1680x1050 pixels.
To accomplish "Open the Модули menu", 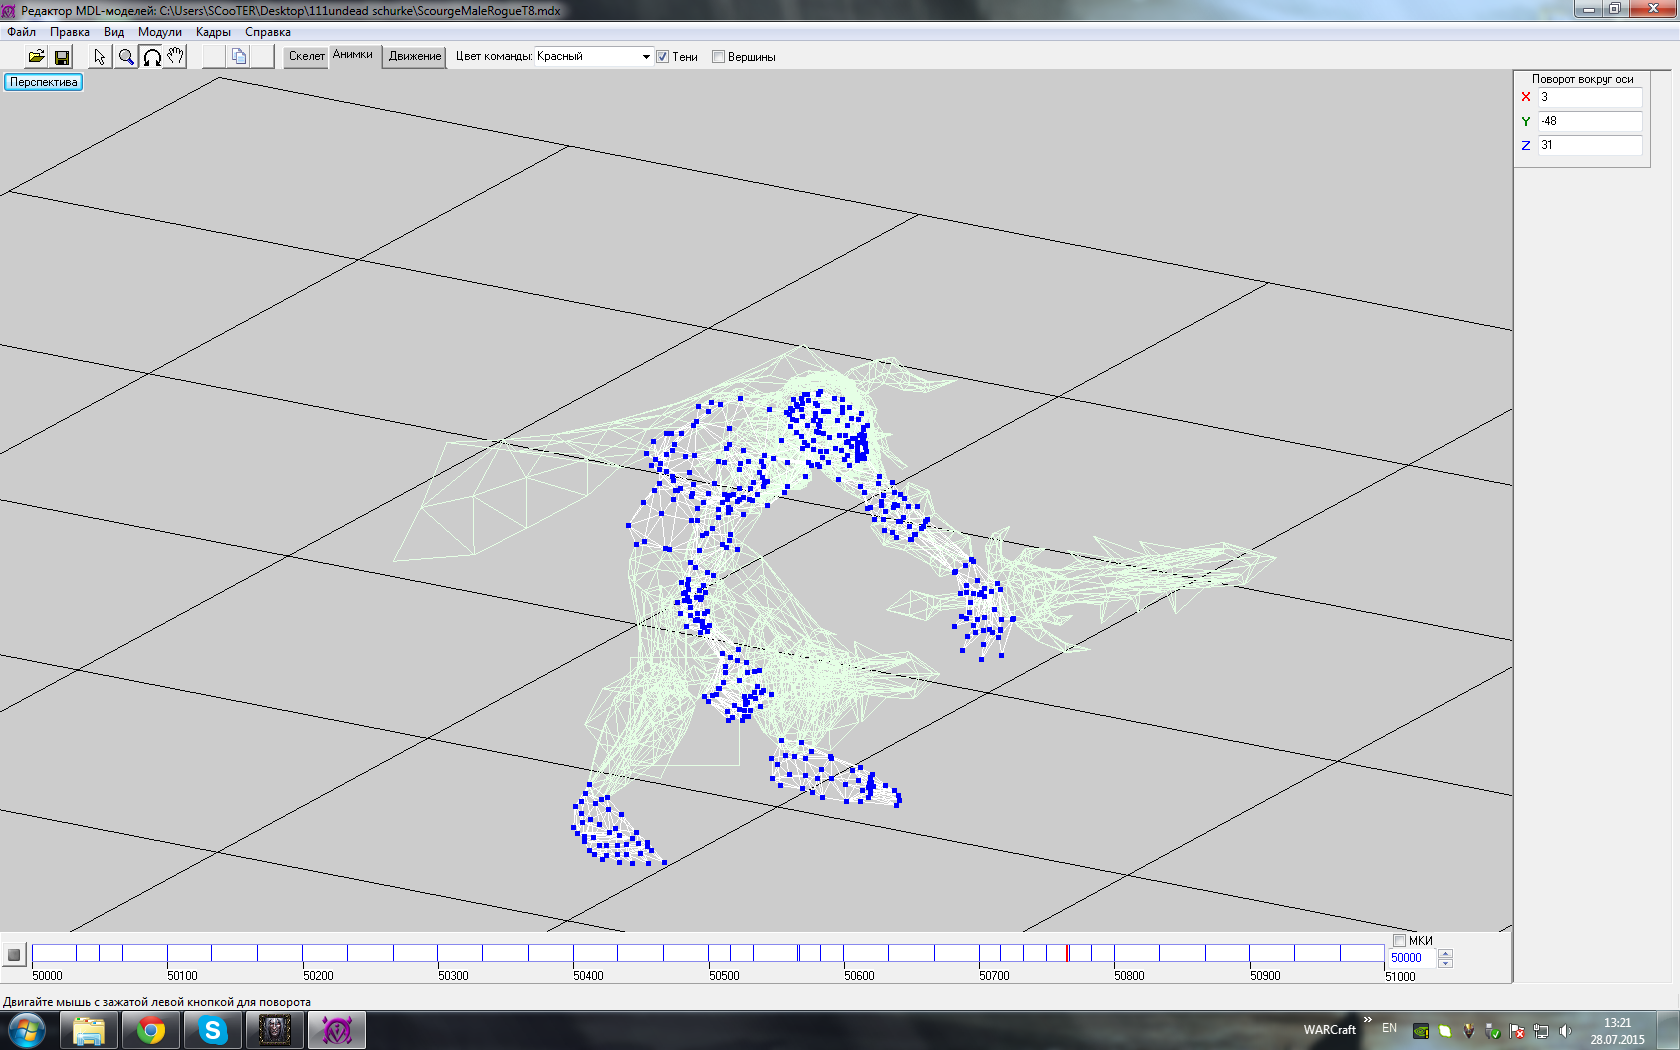I will [160, 32].
